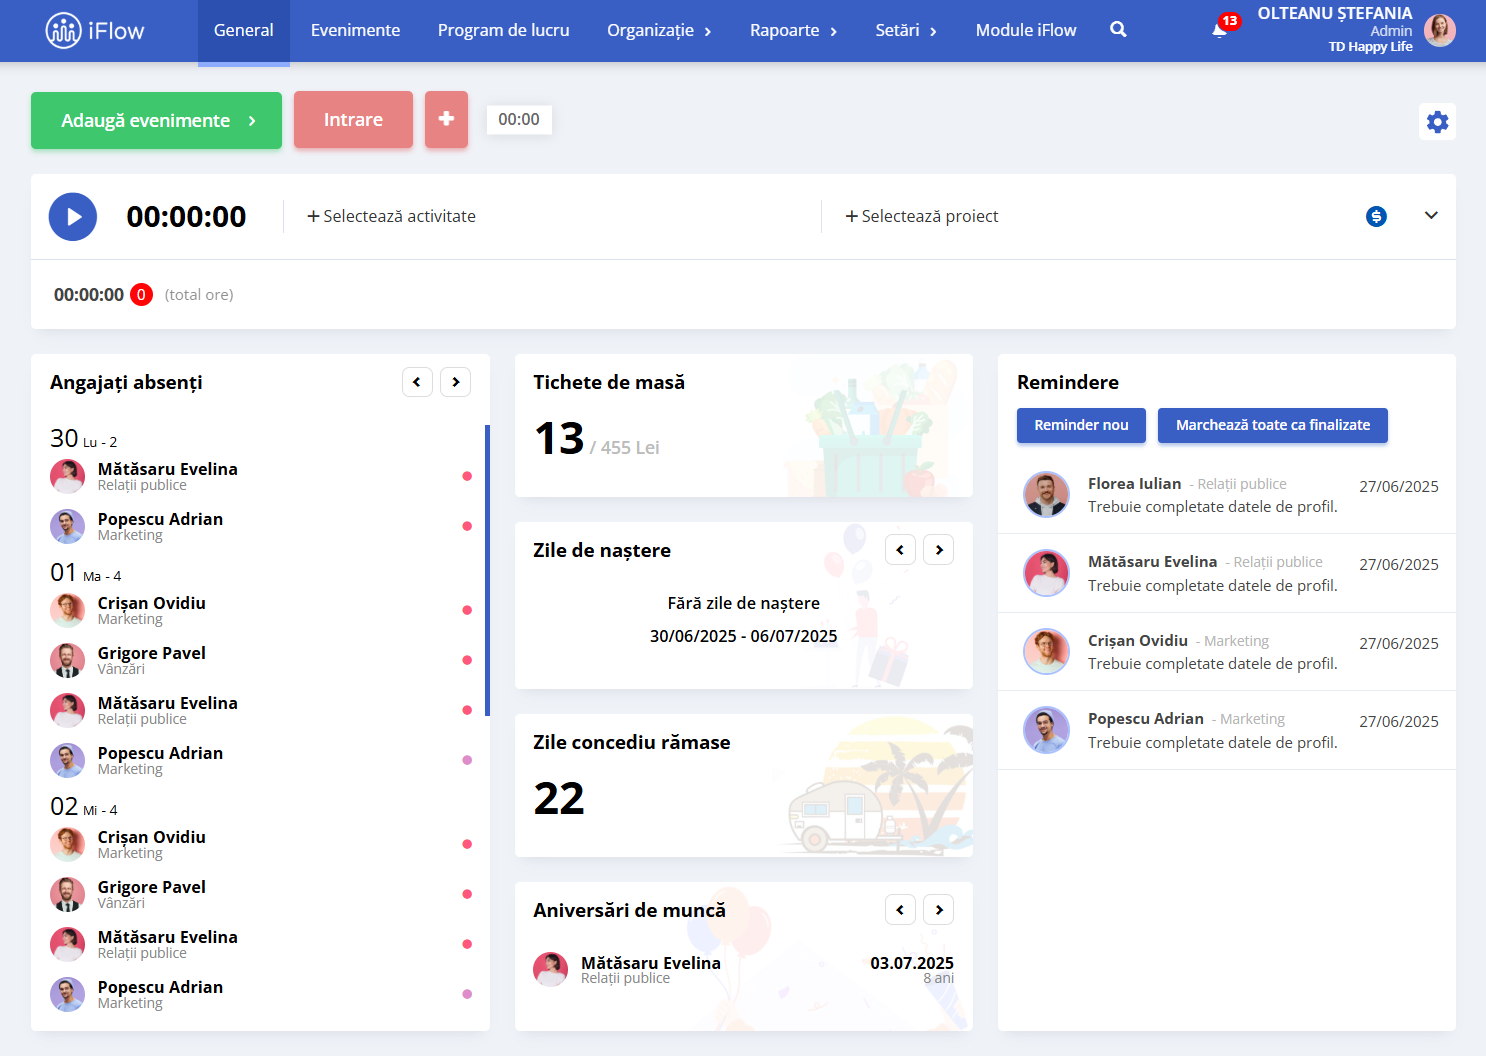
Task: Click the 00:00 time field
Action: click(519, 120)
